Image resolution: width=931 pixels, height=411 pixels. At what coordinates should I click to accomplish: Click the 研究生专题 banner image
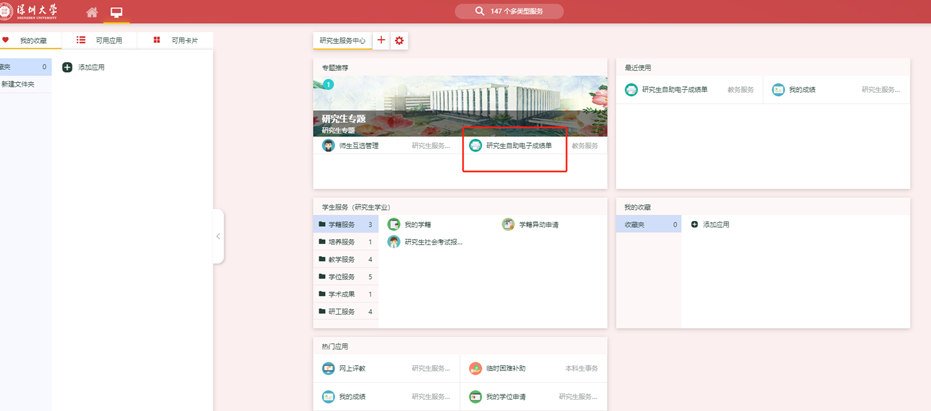click(460, 106)
